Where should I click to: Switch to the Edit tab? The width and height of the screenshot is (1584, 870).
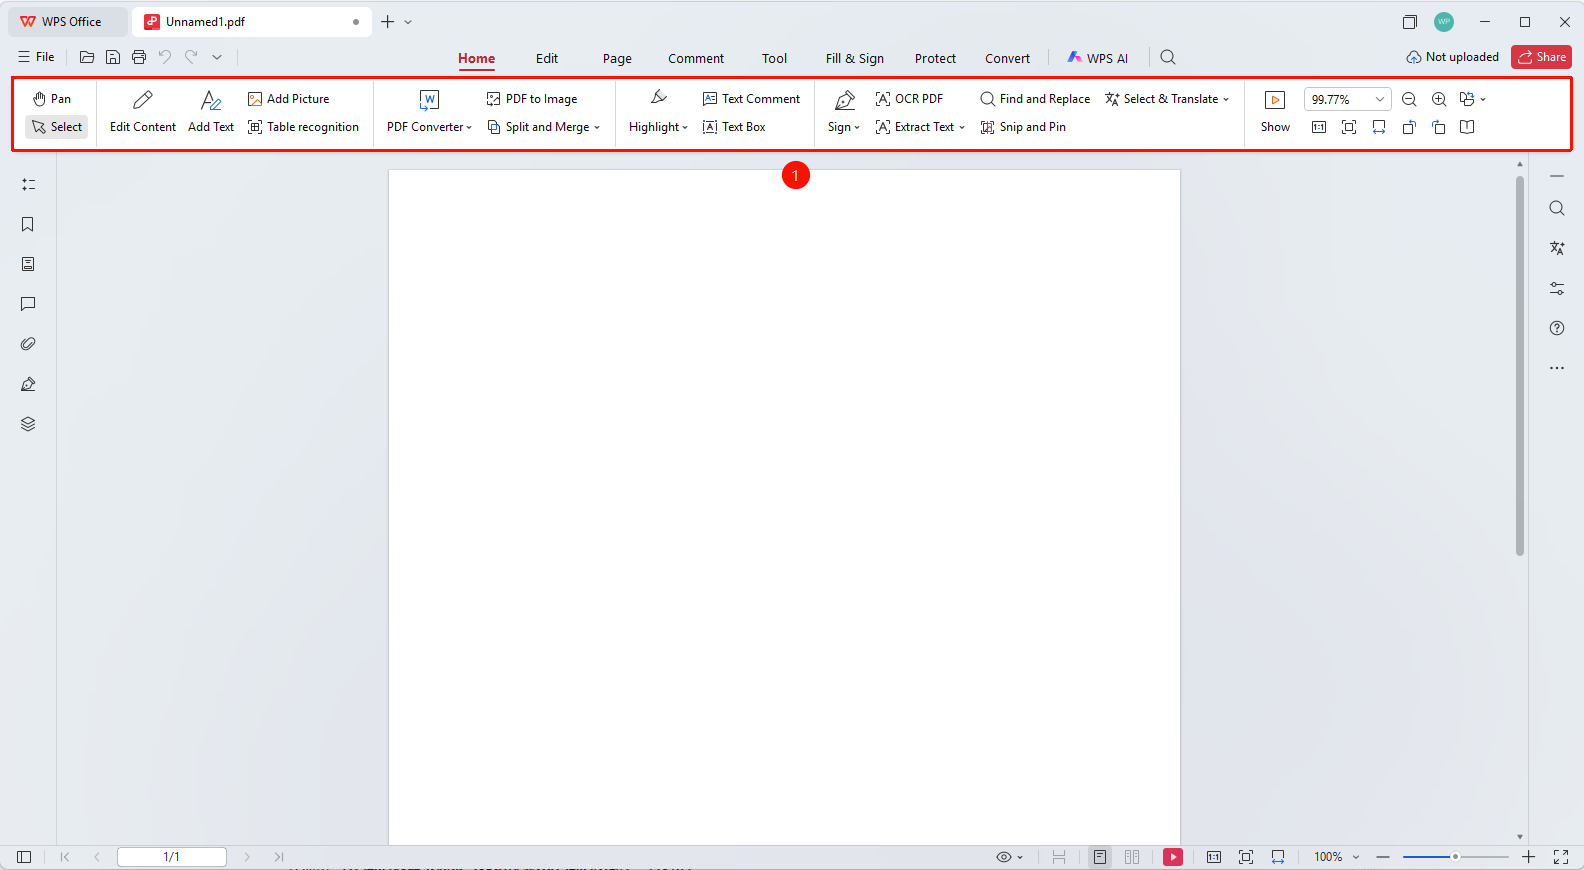click(547, 58)
